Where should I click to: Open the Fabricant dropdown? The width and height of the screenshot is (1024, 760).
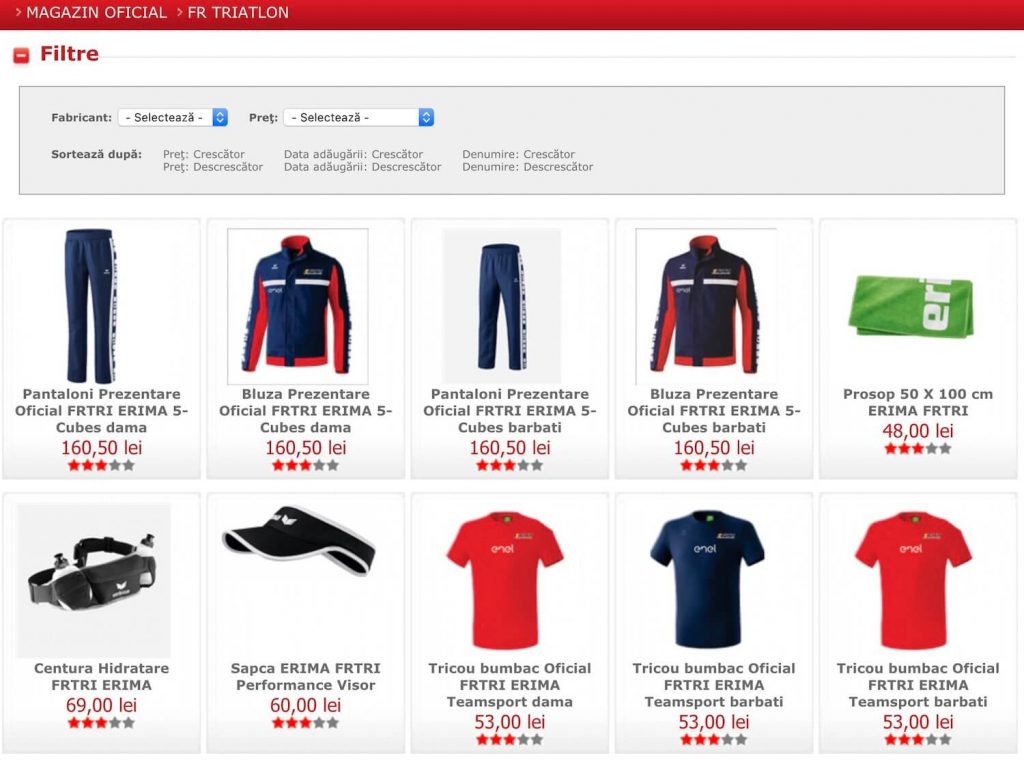click(172, 117)
